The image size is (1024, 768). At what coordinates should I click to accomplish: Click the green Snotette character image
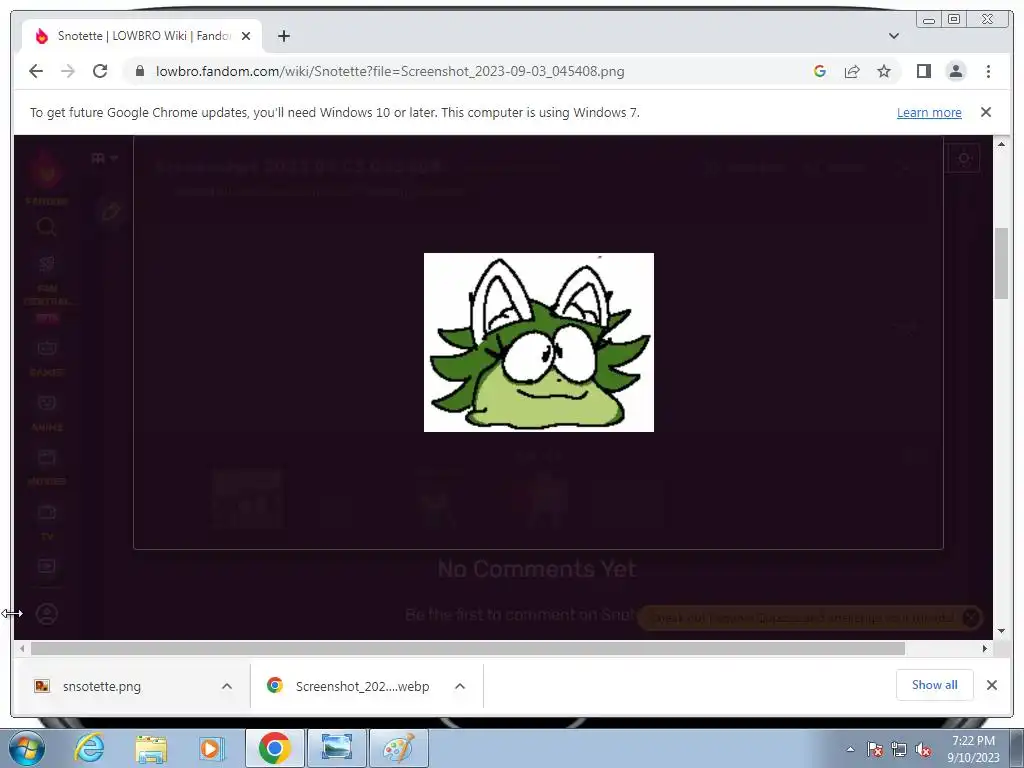point(539,342)
